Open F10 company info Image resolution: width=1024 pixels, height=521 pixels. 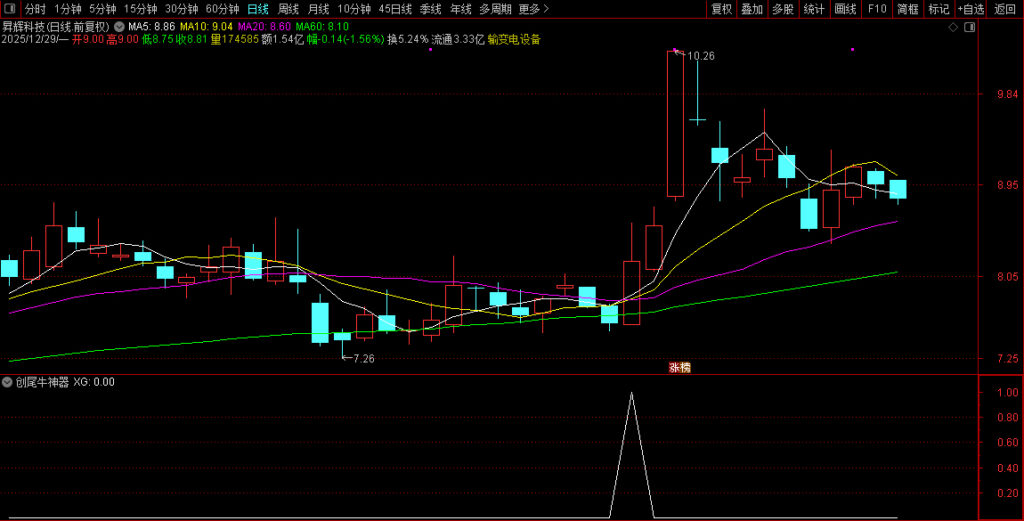pos(877,9)
